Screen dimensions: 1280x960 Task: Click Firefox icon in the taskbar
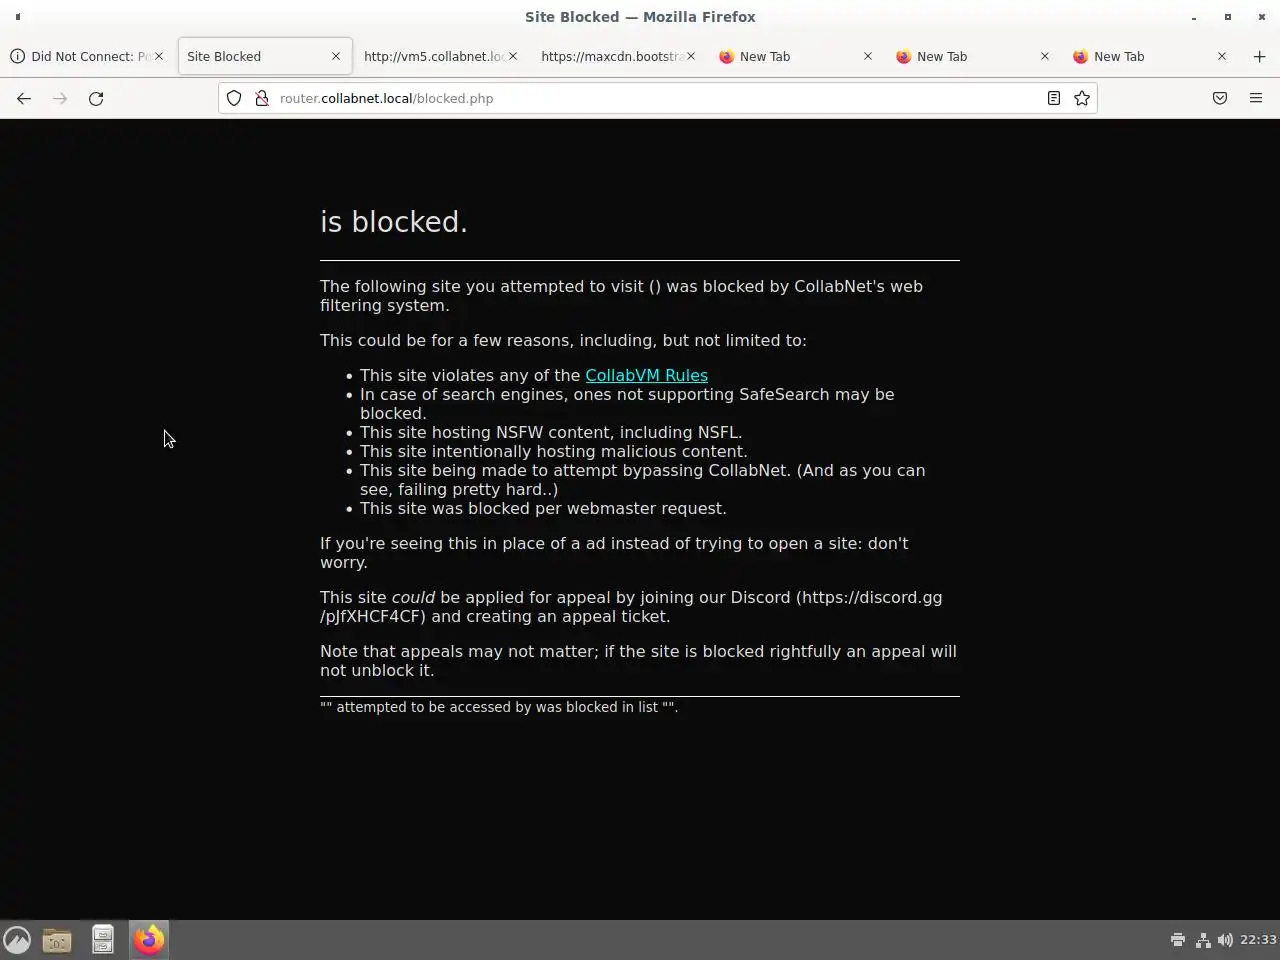coord(149,940)
